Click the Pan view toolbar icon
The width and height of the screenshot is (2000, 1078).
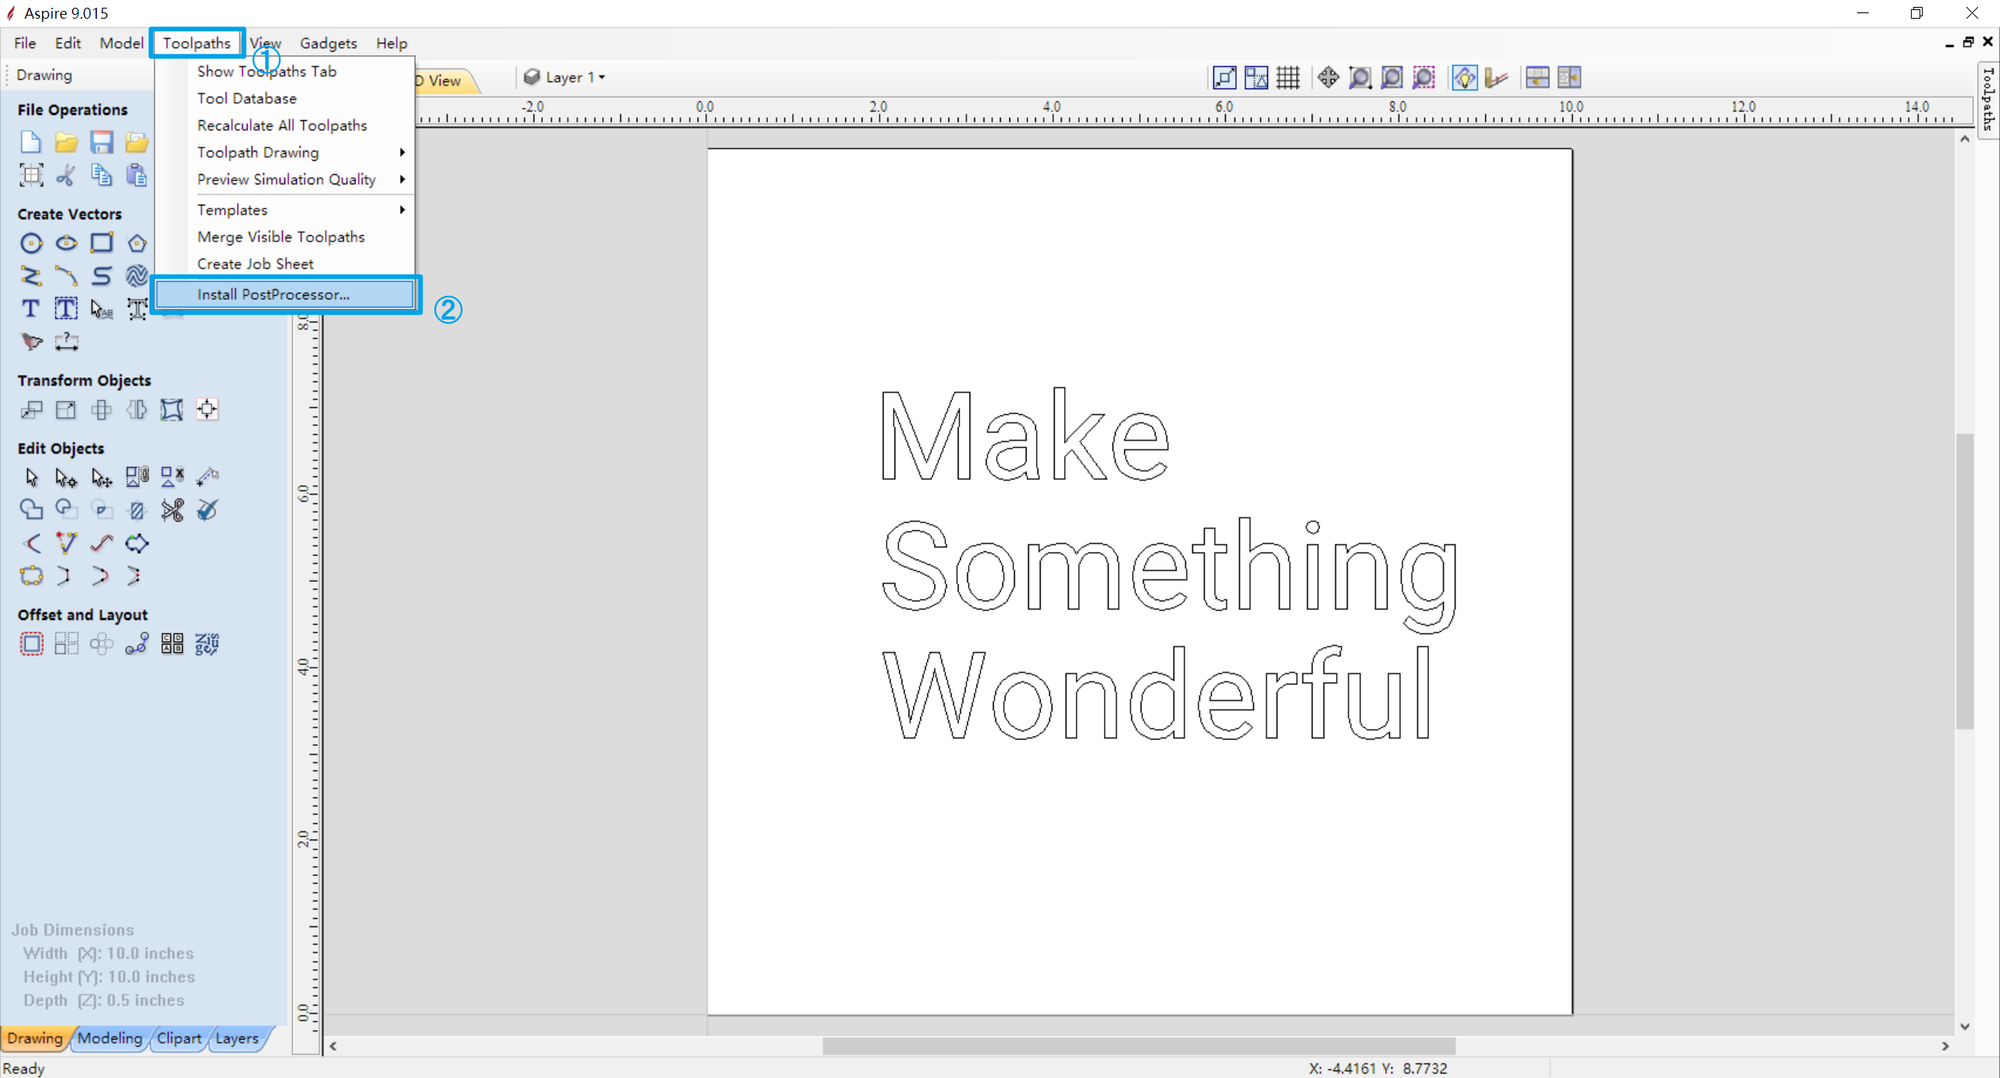1328,78
